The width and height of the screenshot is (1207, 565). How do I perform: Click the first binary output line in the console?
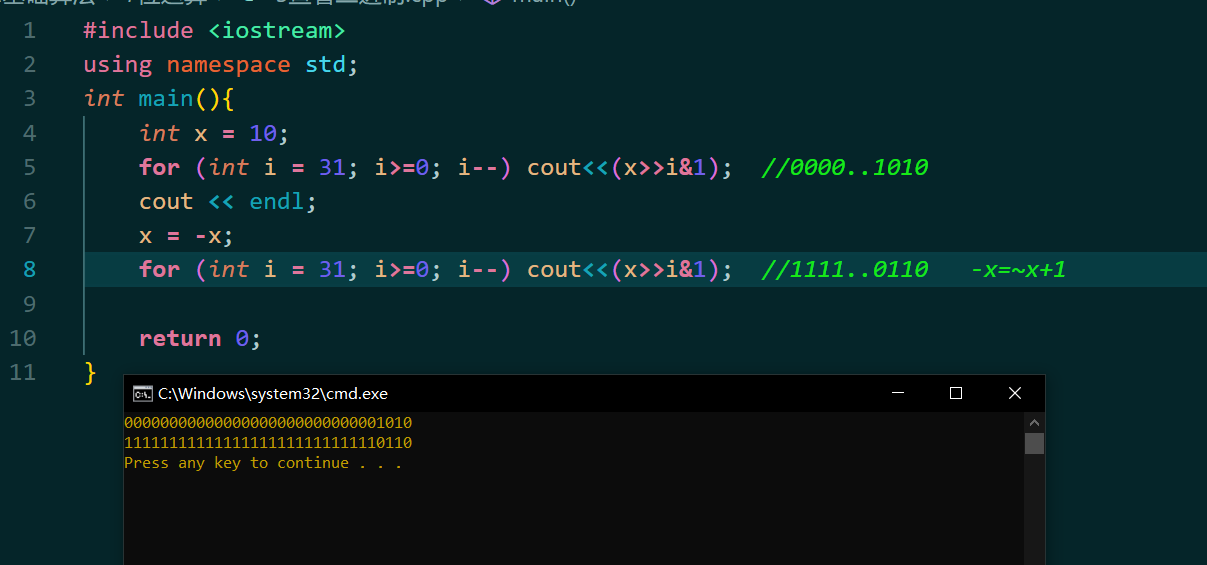[268, 423]
